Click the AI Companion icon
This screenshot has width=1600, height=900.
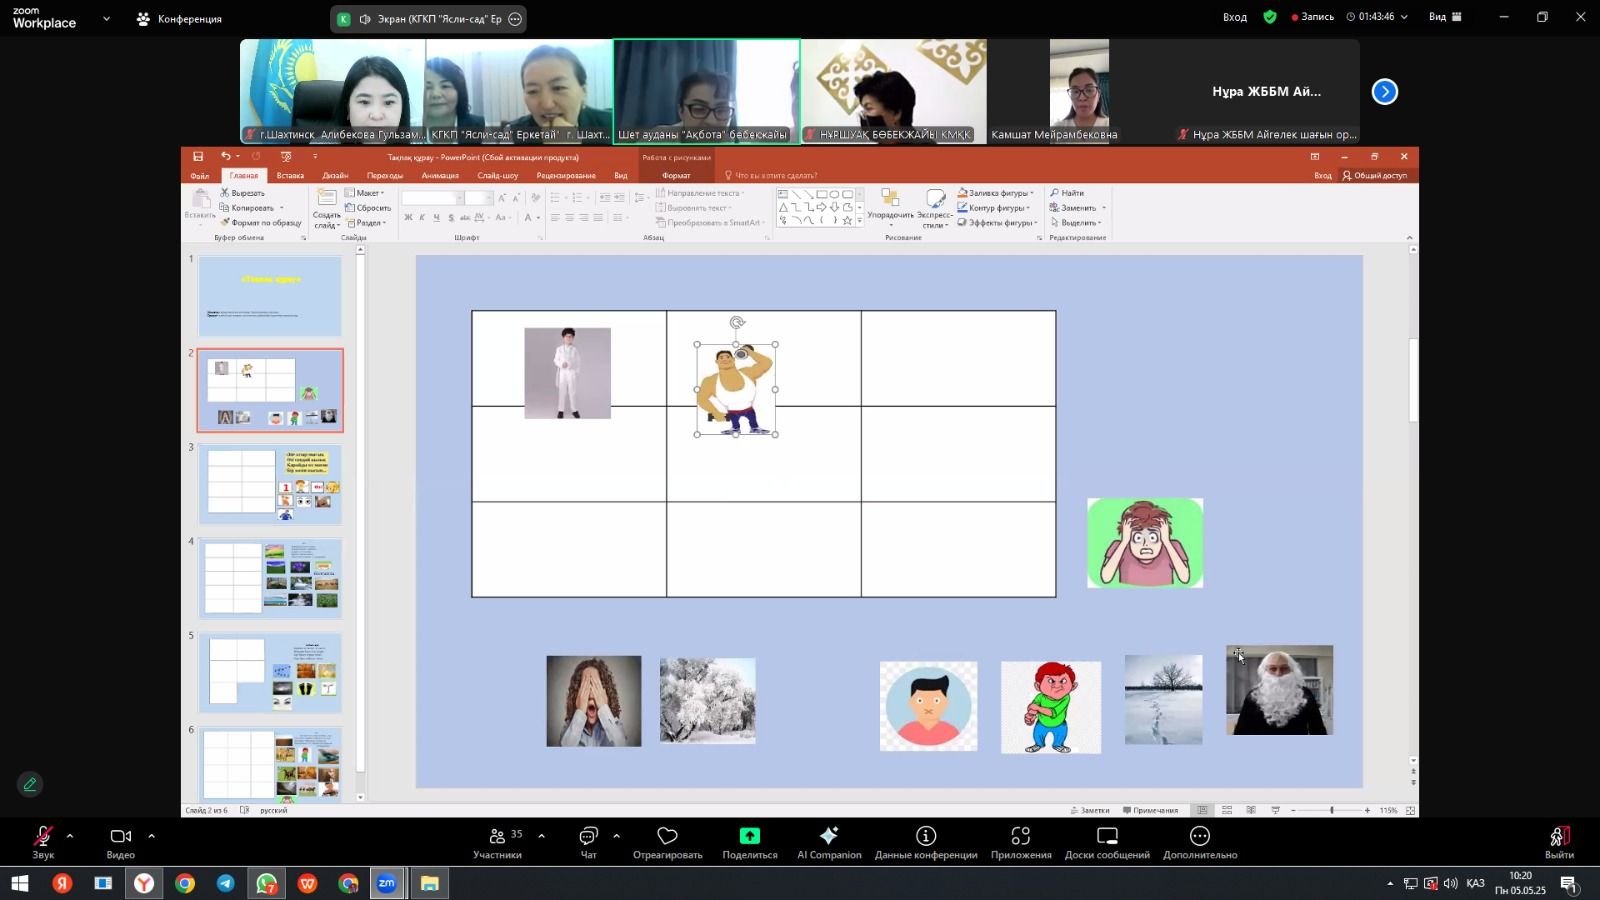point(828,841)
